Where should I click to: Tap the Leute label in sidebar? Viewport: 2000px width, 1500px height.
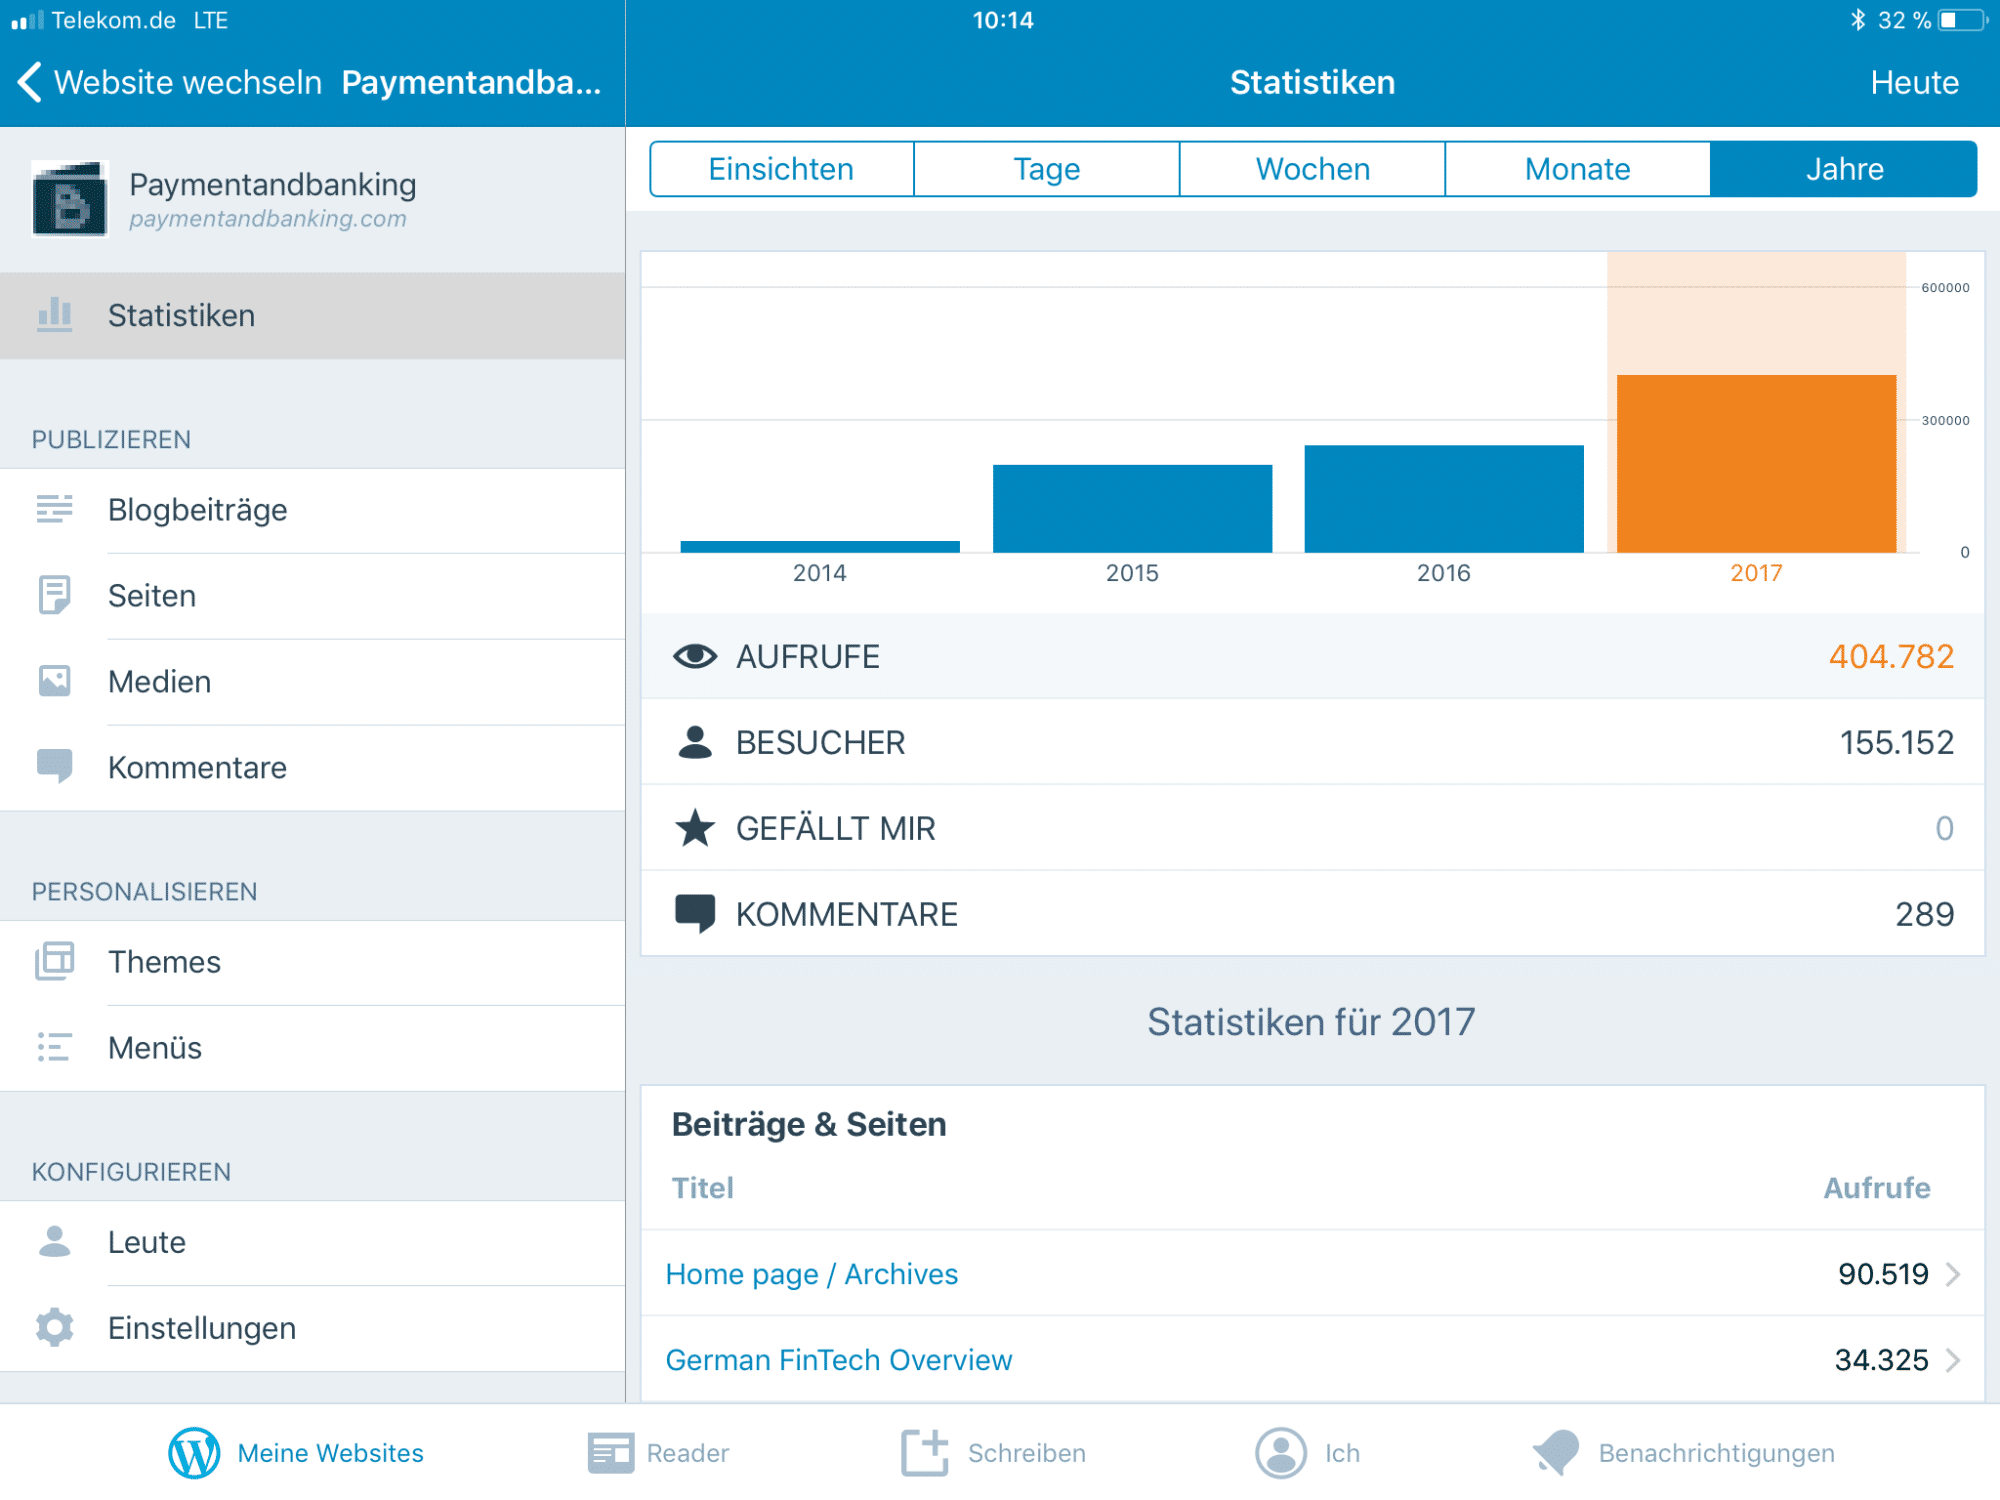point(147,1242)
